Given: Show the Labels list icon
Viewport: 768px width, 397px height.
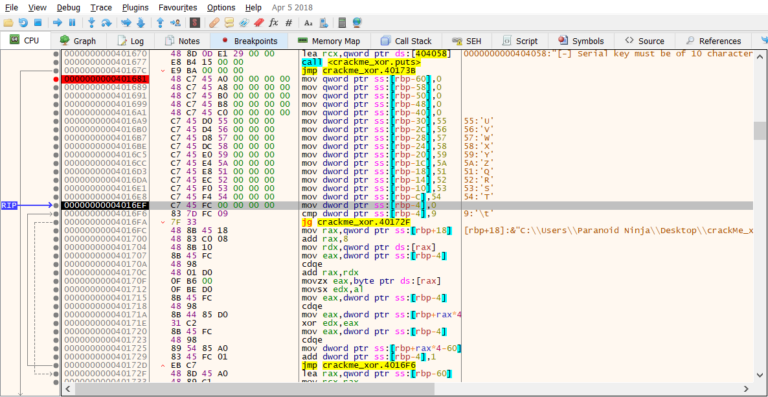Looking at the screenshot, I should coord(244,23).
